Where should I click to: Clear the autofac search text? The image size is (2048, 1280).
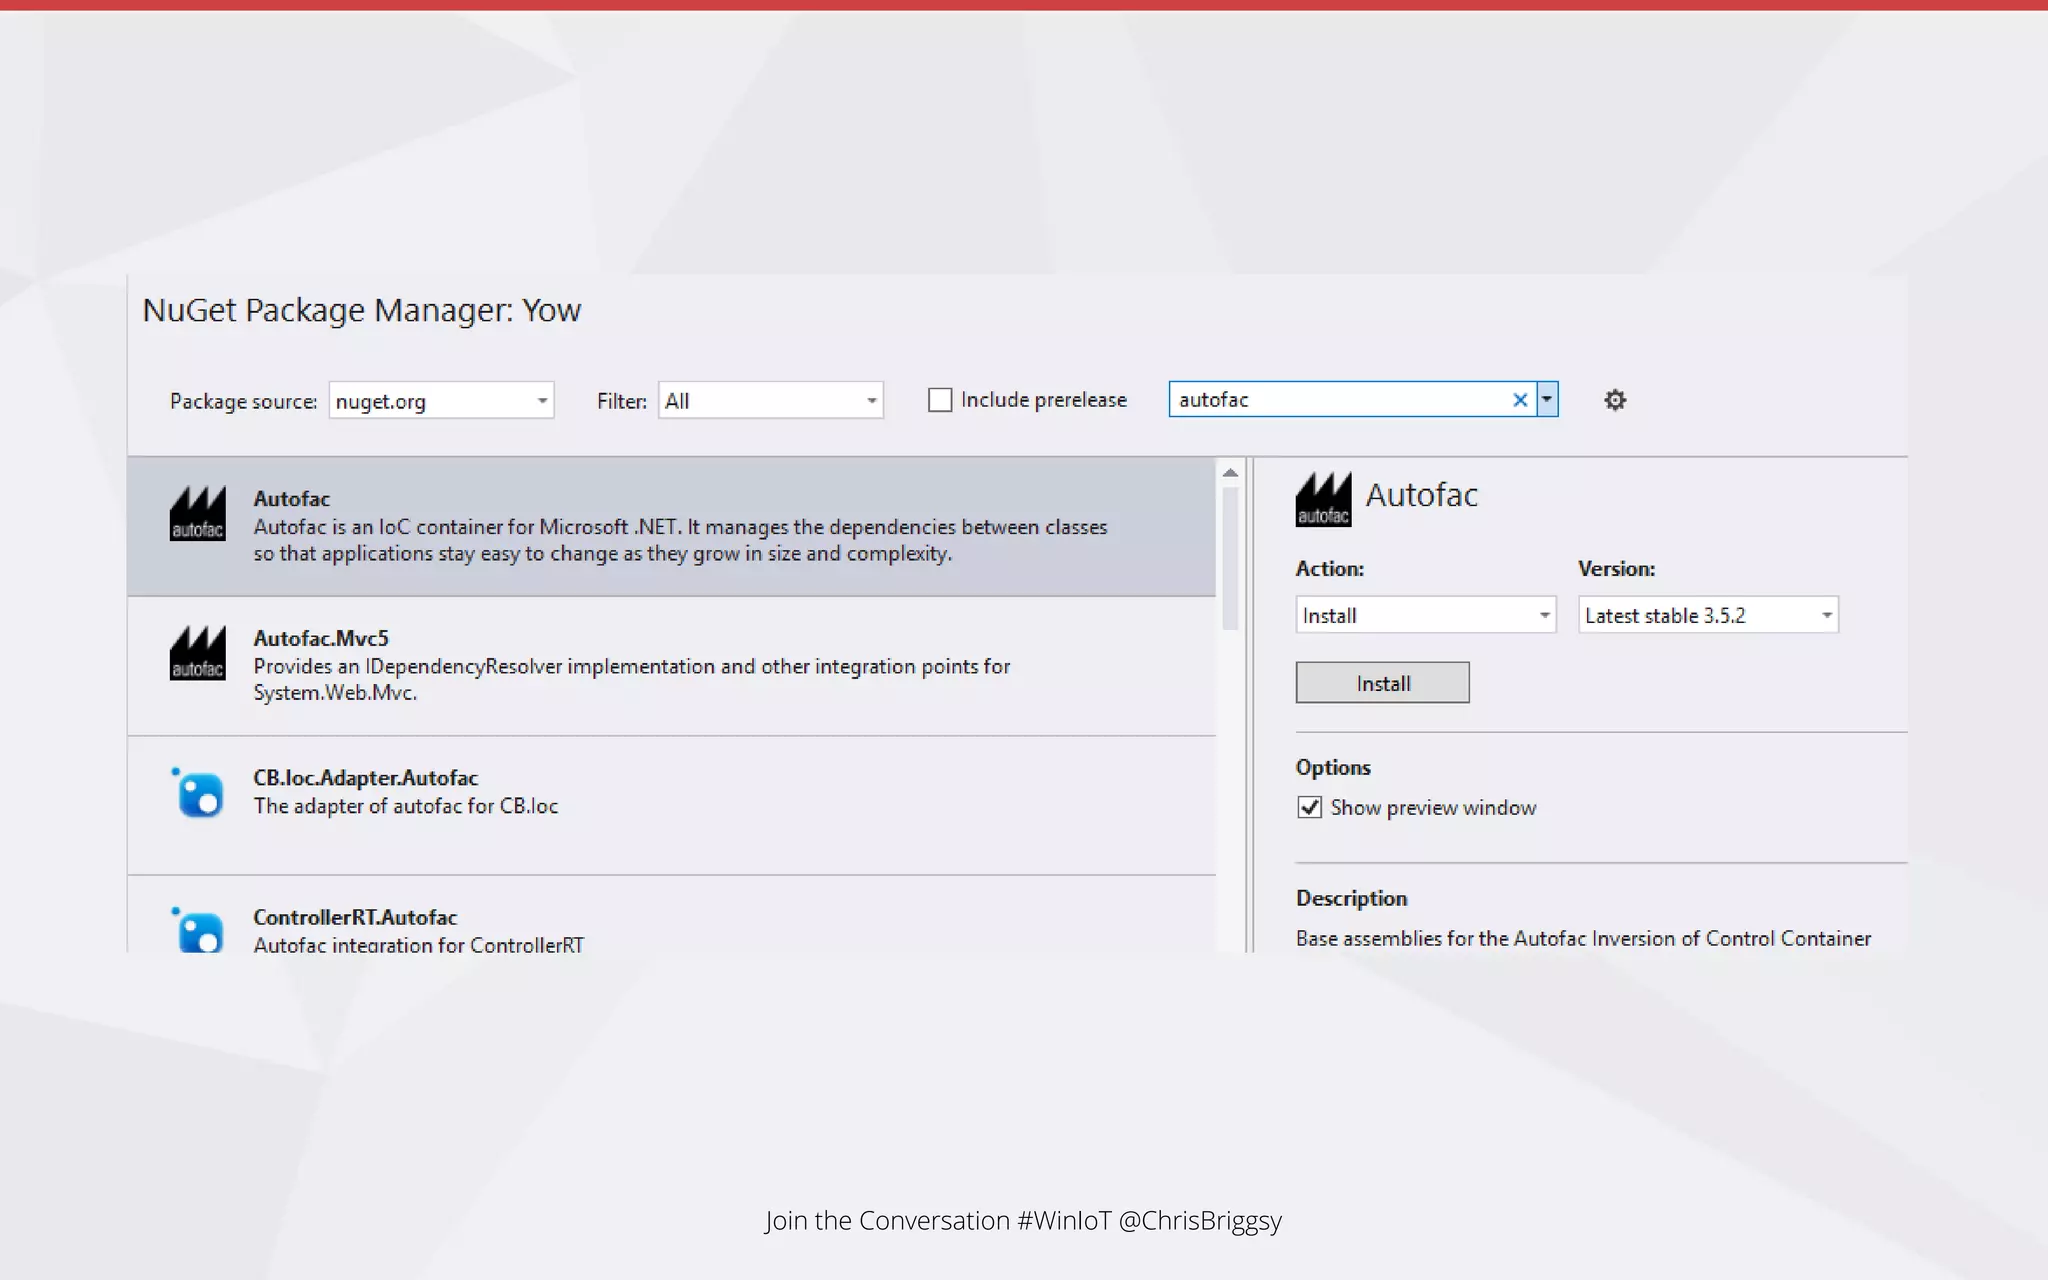tap(1520, 400)
